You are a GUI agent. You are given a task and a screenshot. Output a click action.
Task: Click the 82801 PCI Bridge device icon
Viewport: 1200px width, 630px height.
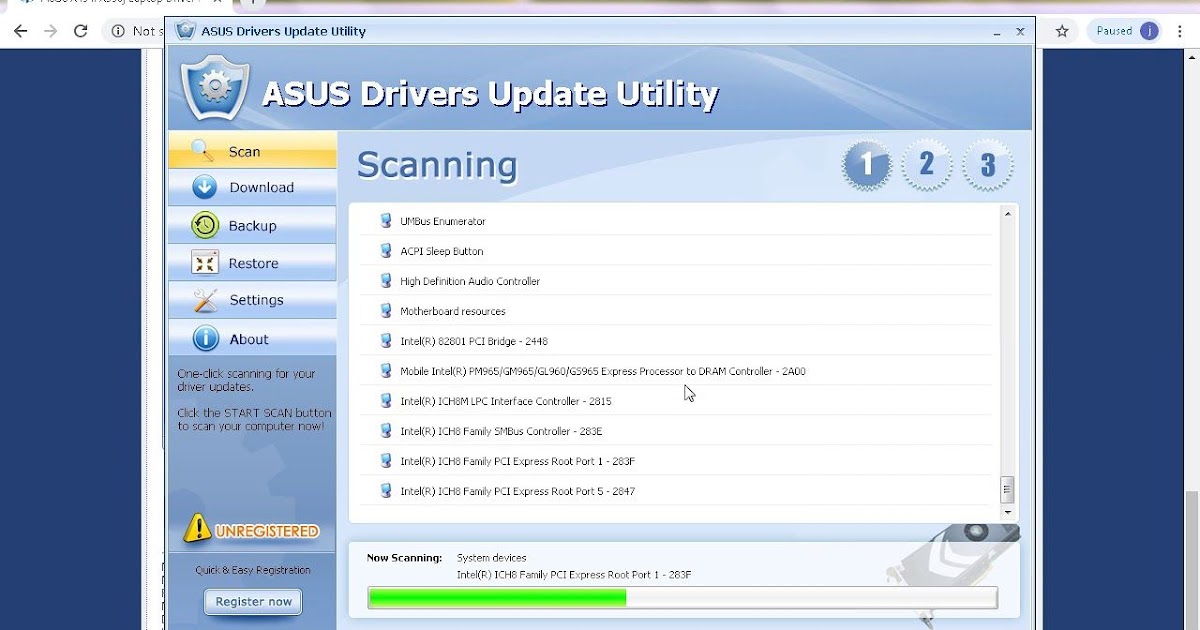point(386,341)
